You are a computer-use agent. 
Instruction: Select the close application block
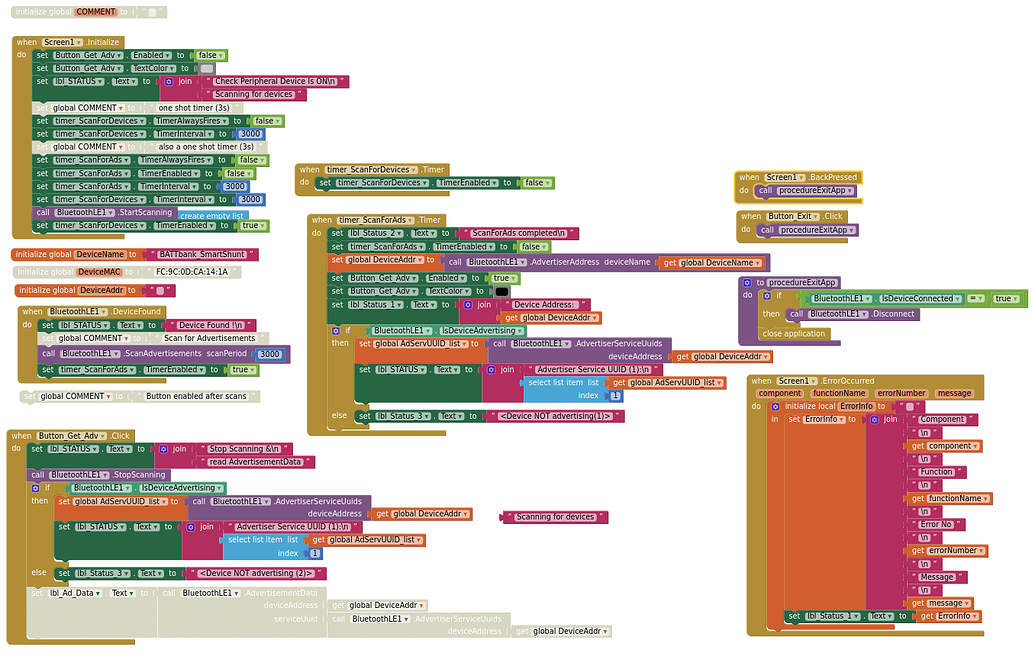coord(793,334)
